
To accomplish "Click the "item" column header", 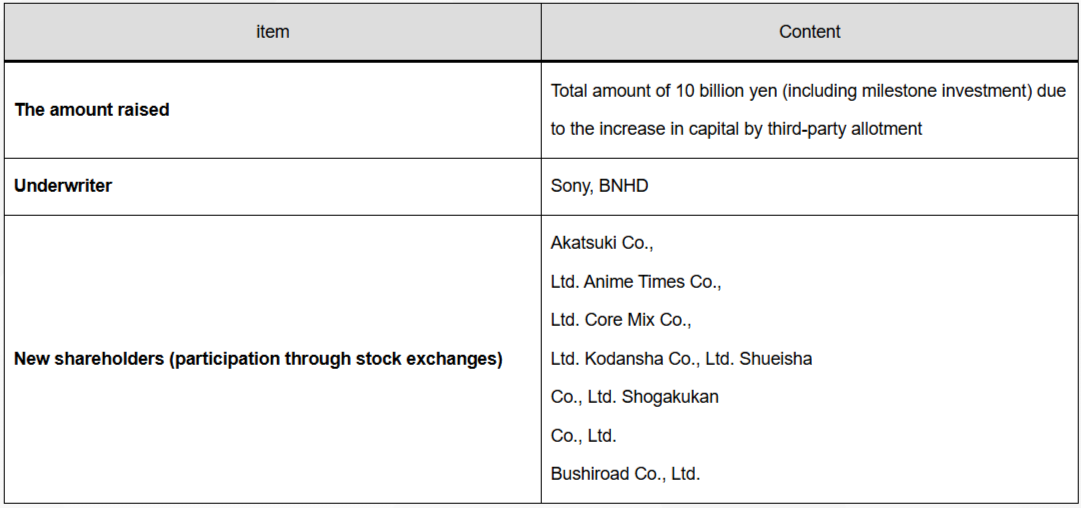I will click(x=272, y=32).
